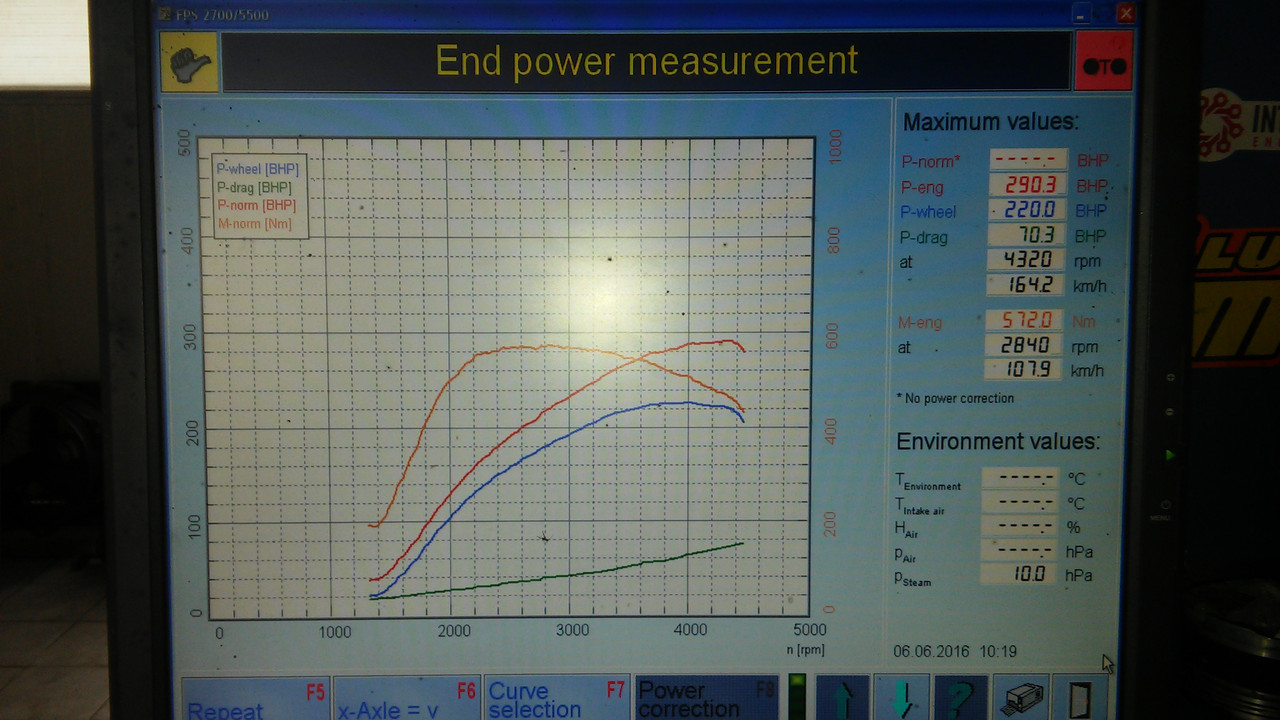This screenshot has width=1280, height=720.
Task: Click the "Maximum values:" heading
Action: click(x=990, y=122)
